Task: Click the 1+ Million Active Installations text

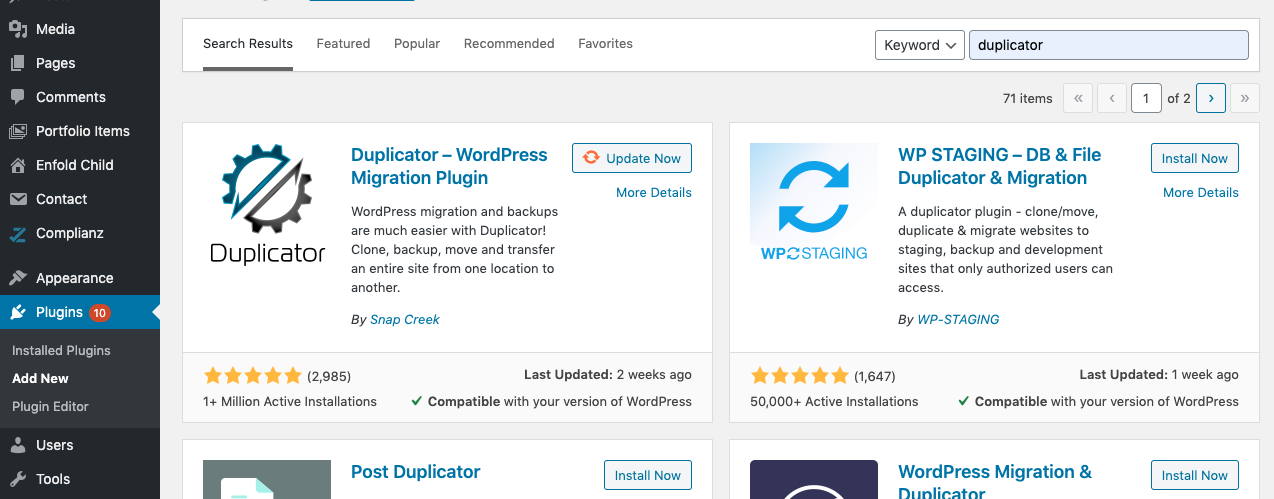Action: tap(290, 401)
